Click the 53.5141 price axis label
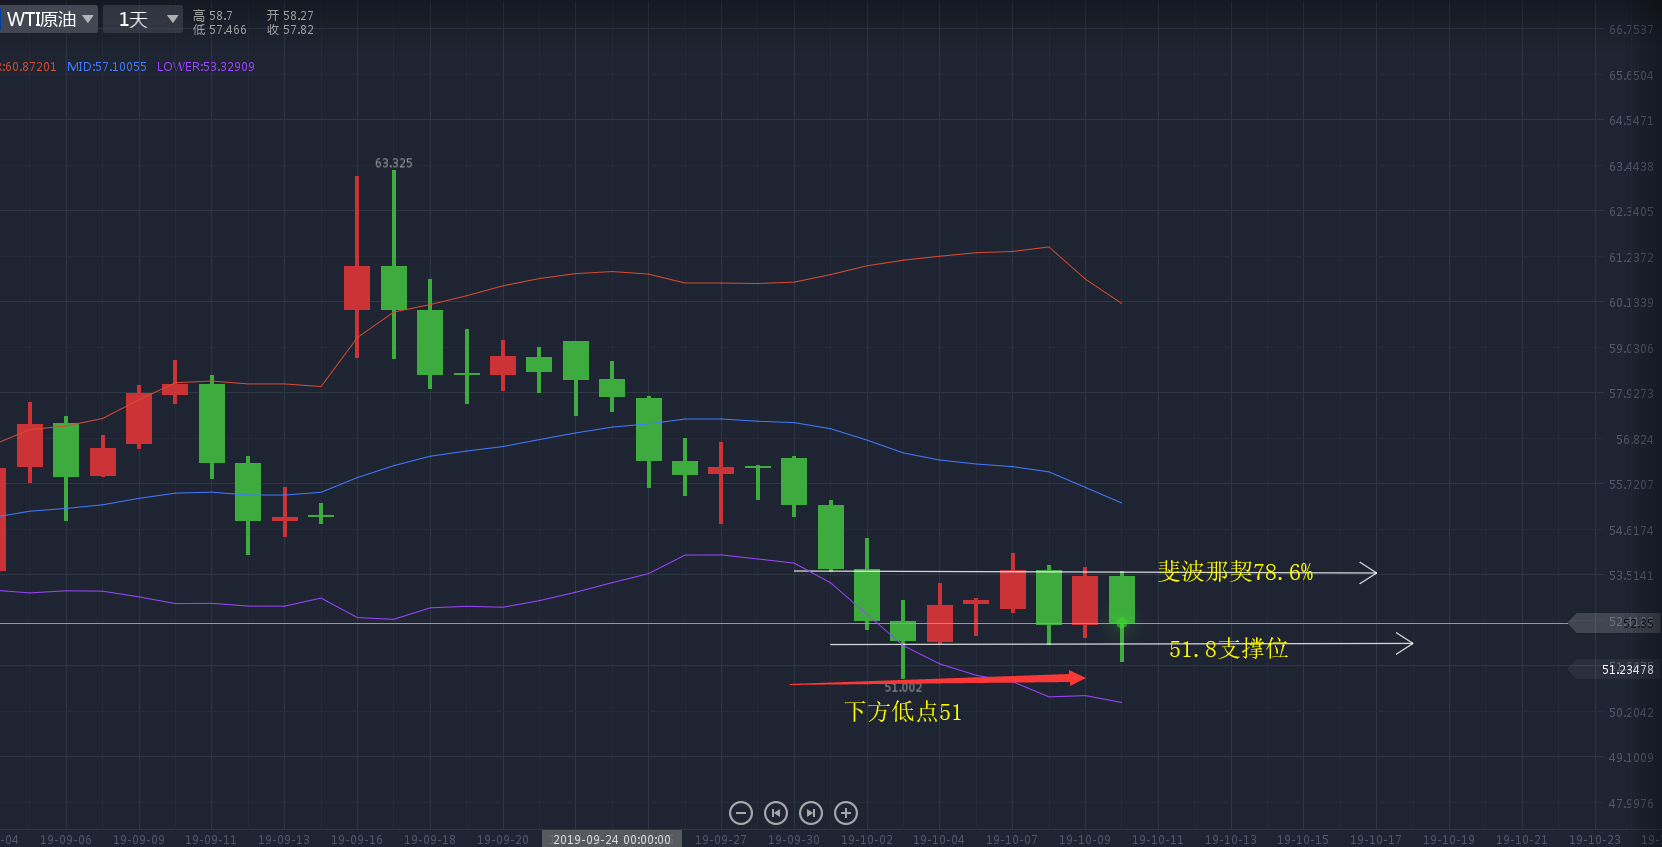 [1631, 576]
